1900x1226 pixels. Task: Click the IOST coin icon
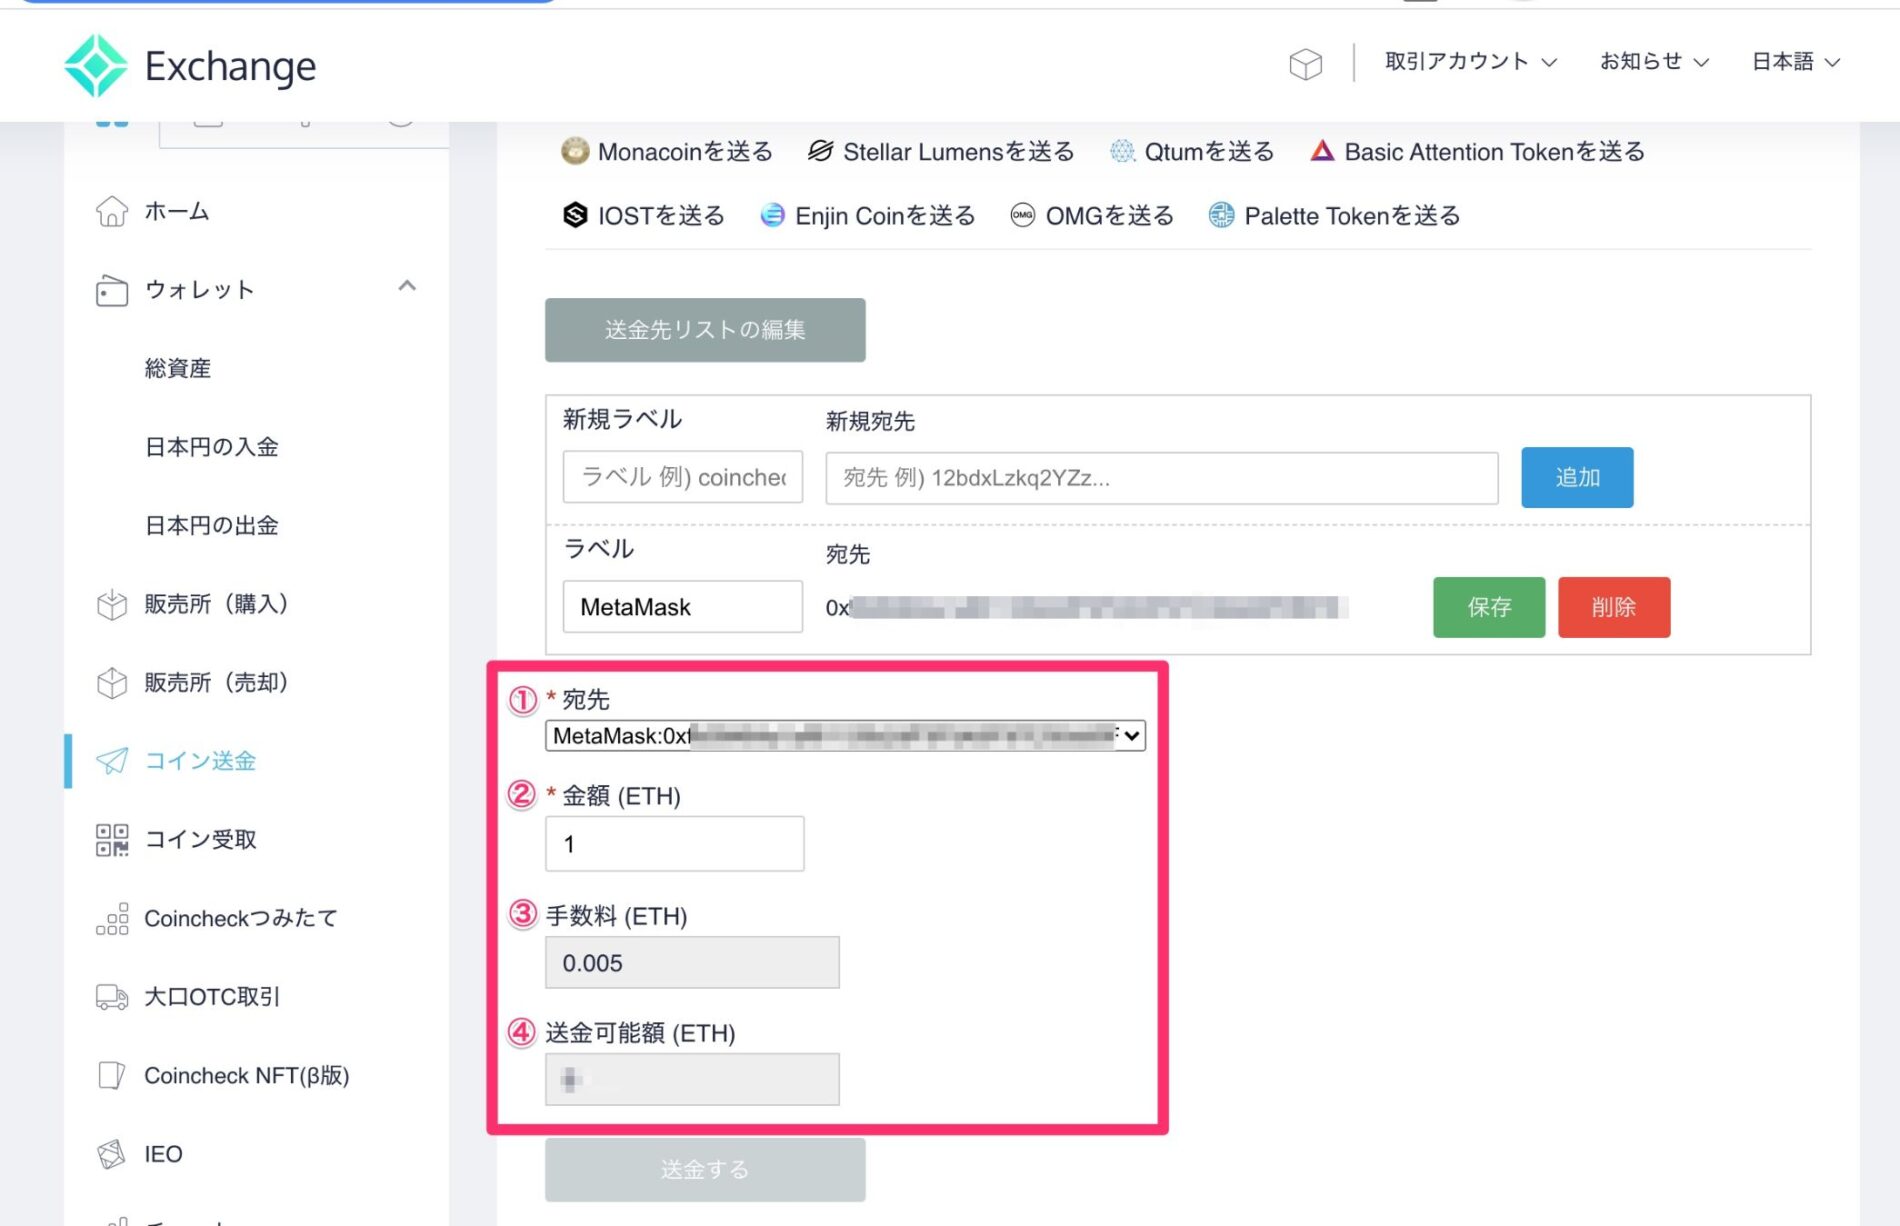point(575,215)
